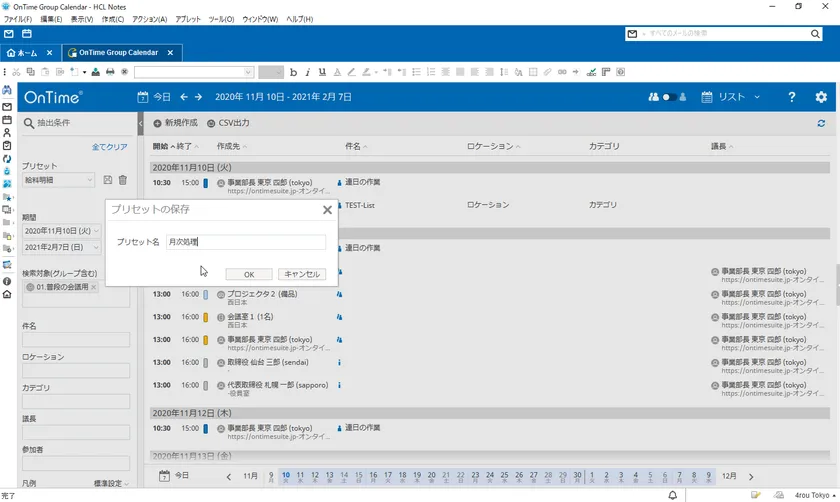This screenshot has width=840, height=502.
Task: Open help with the question mark icon
Action: (x=792, y=97)
